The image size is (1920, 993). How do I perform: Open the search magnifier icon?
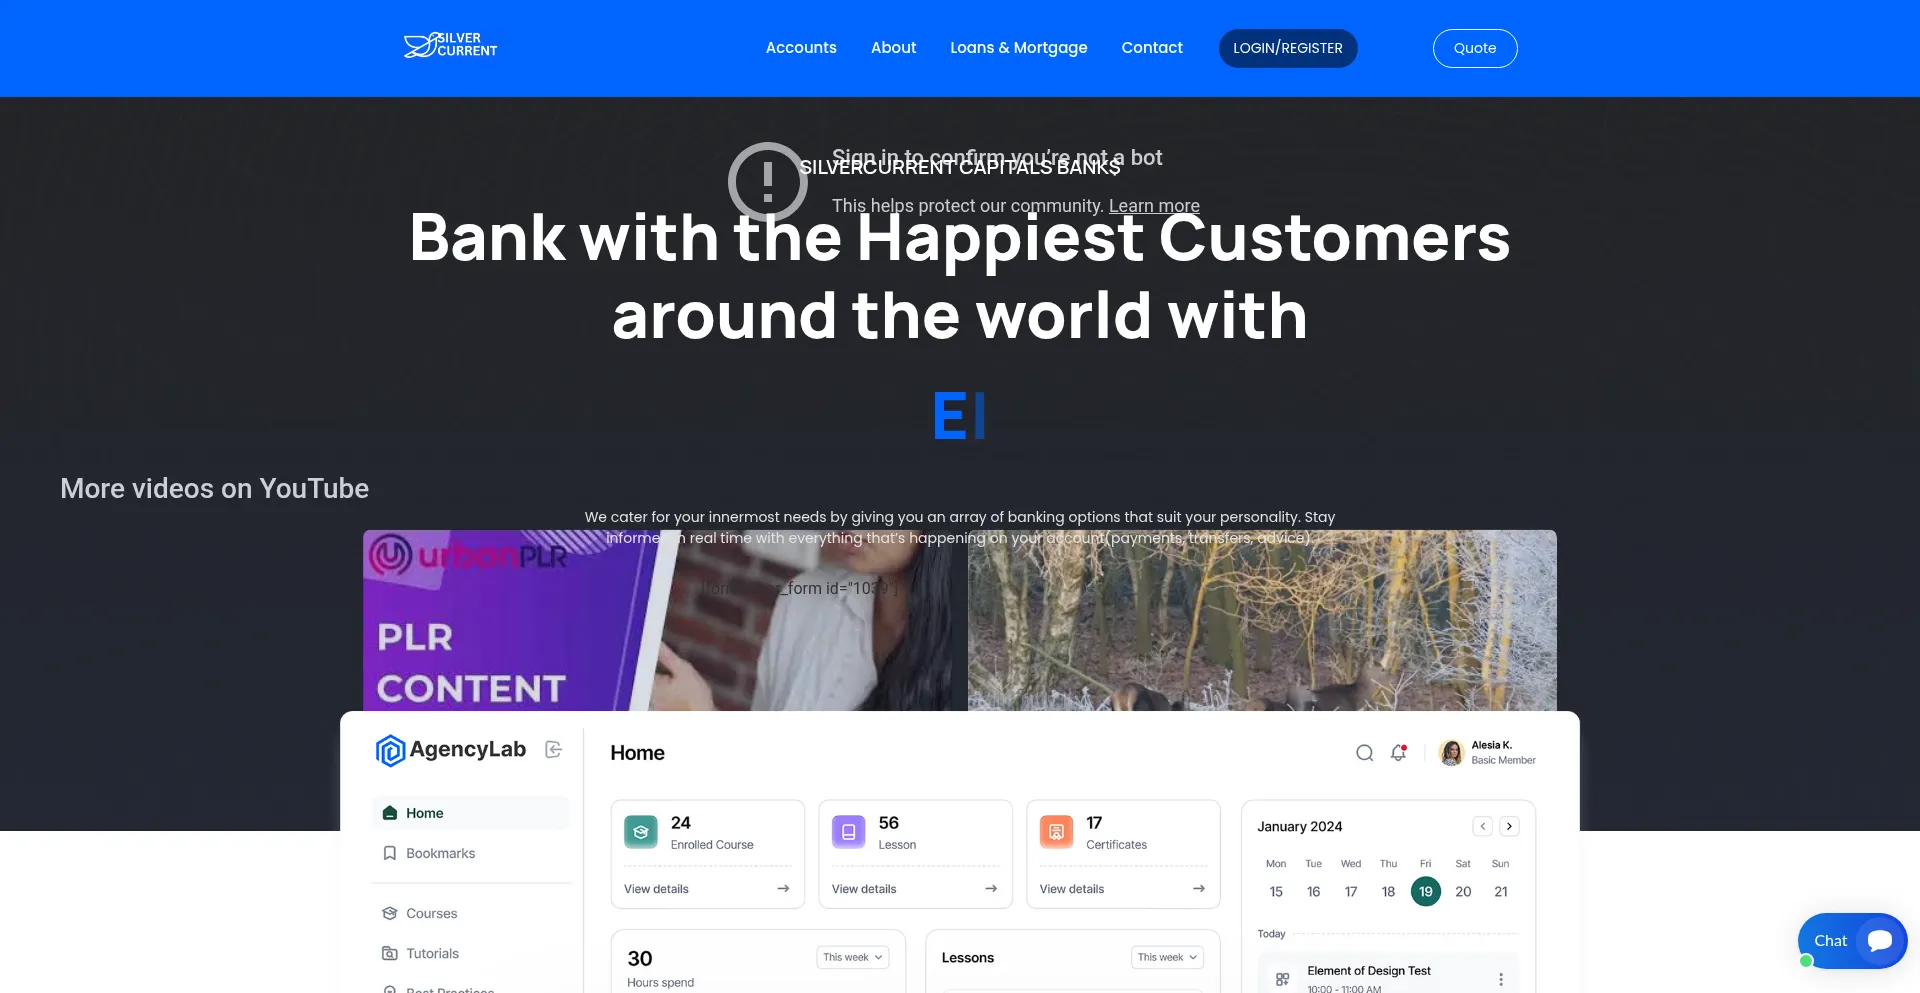(1364, 753)
